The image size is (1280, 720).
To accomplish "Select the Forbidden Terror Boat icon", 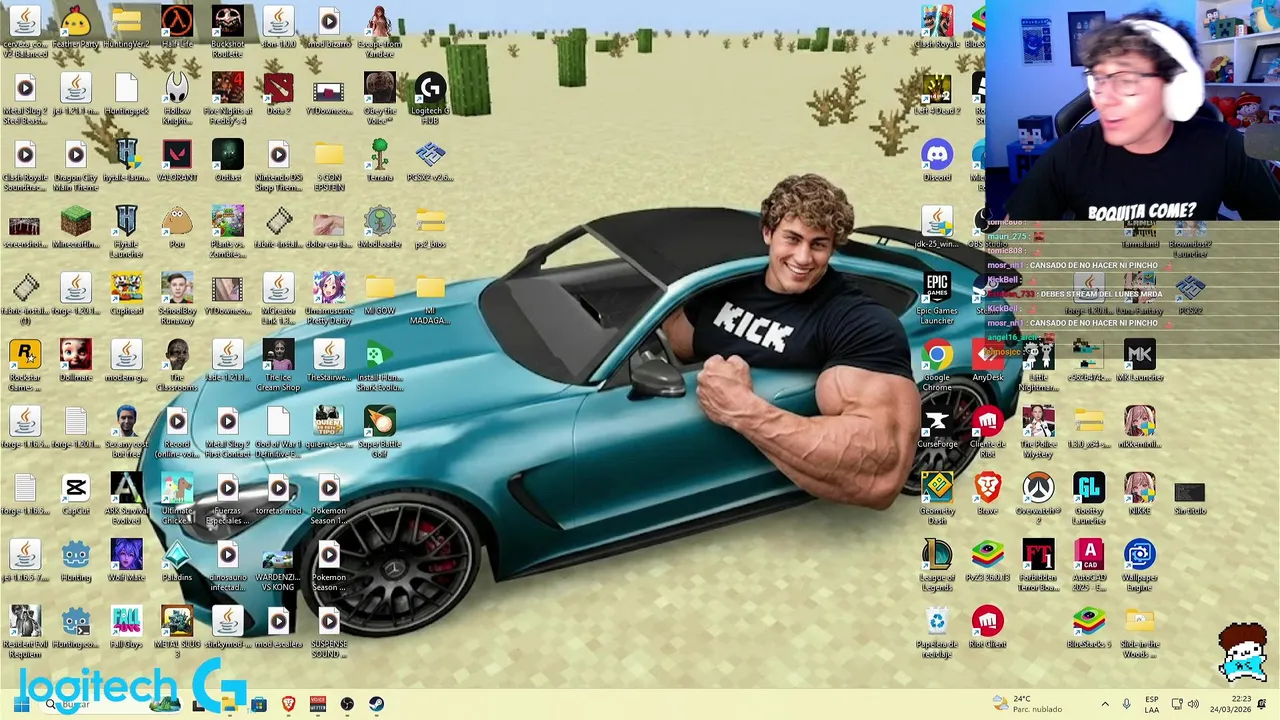I will click(x=1038, y=564).
